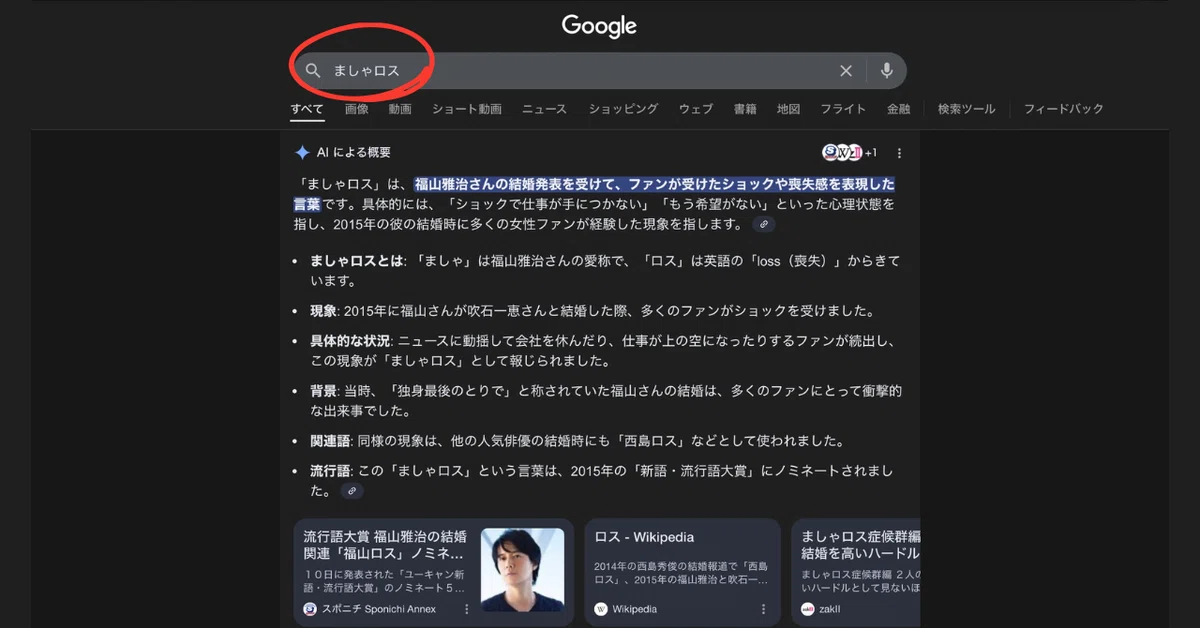Open the AI overview three-dot menu
Screen dimensions: 1200x628
899,153
